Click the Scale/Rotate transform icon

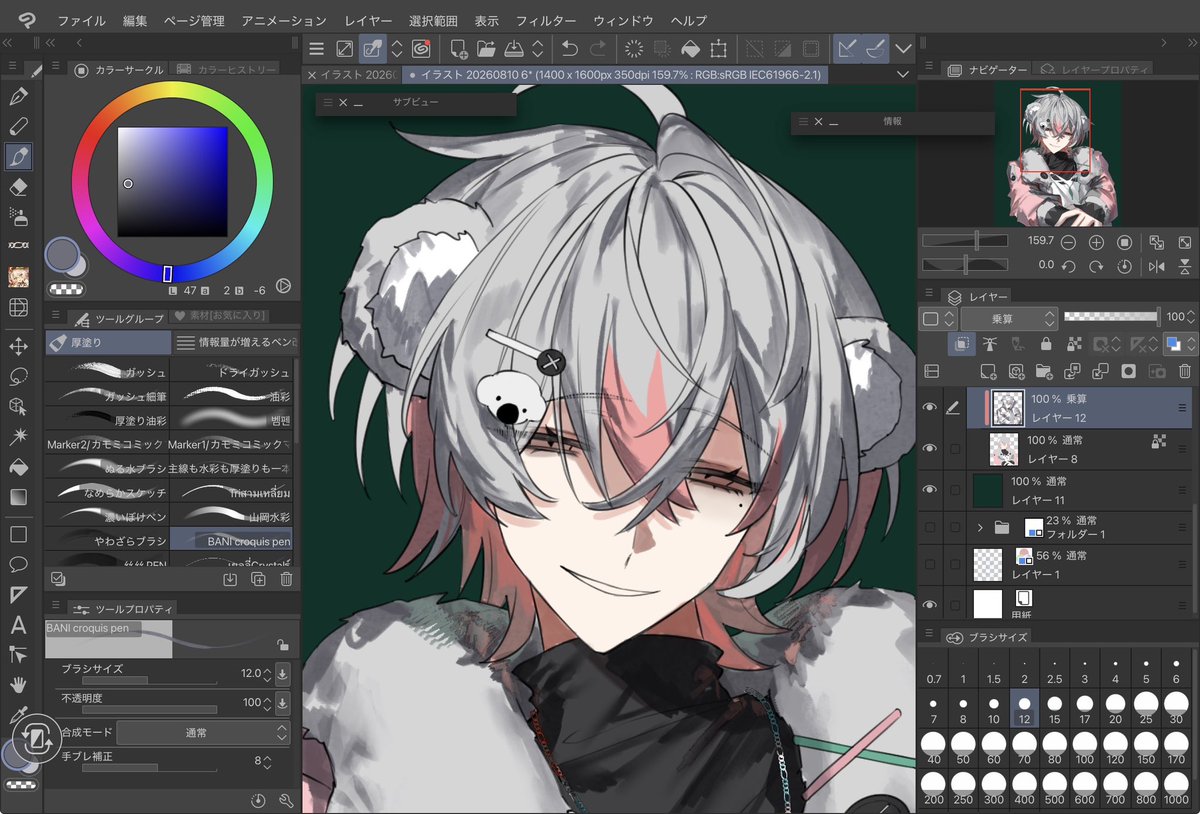(718, 48)
